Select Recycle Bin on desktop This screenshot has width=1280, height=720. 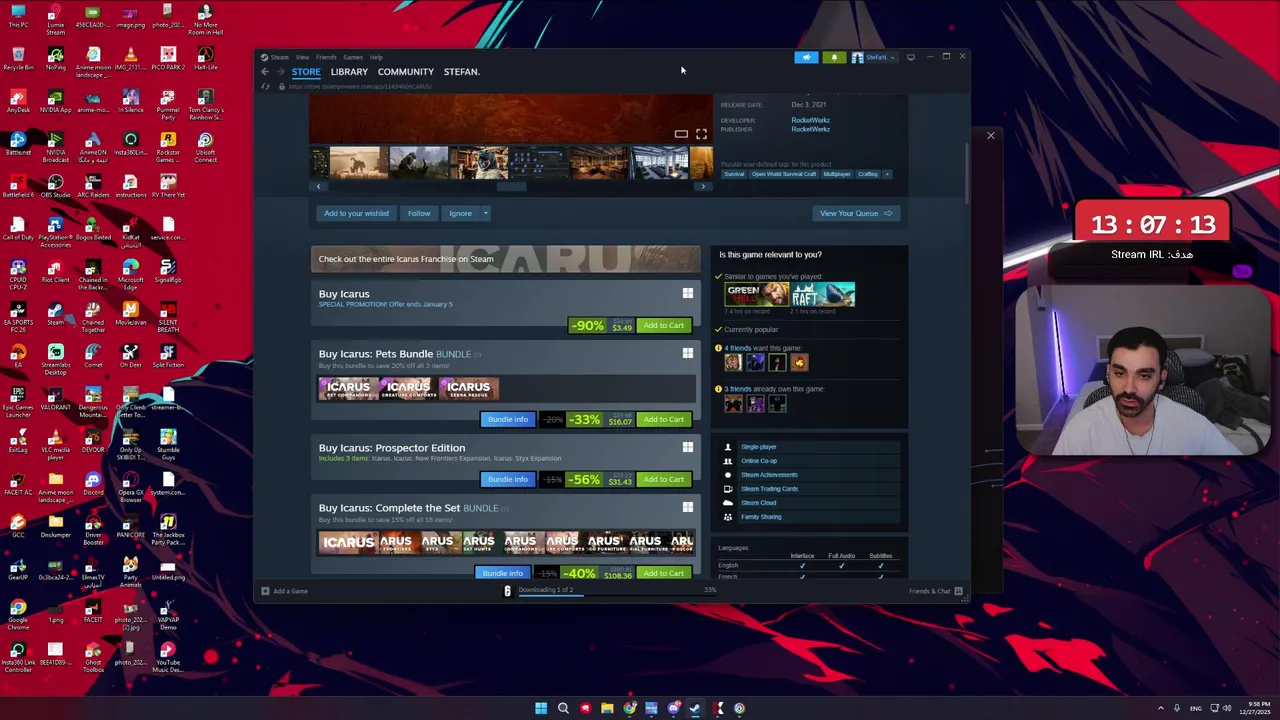pos(18,58)
